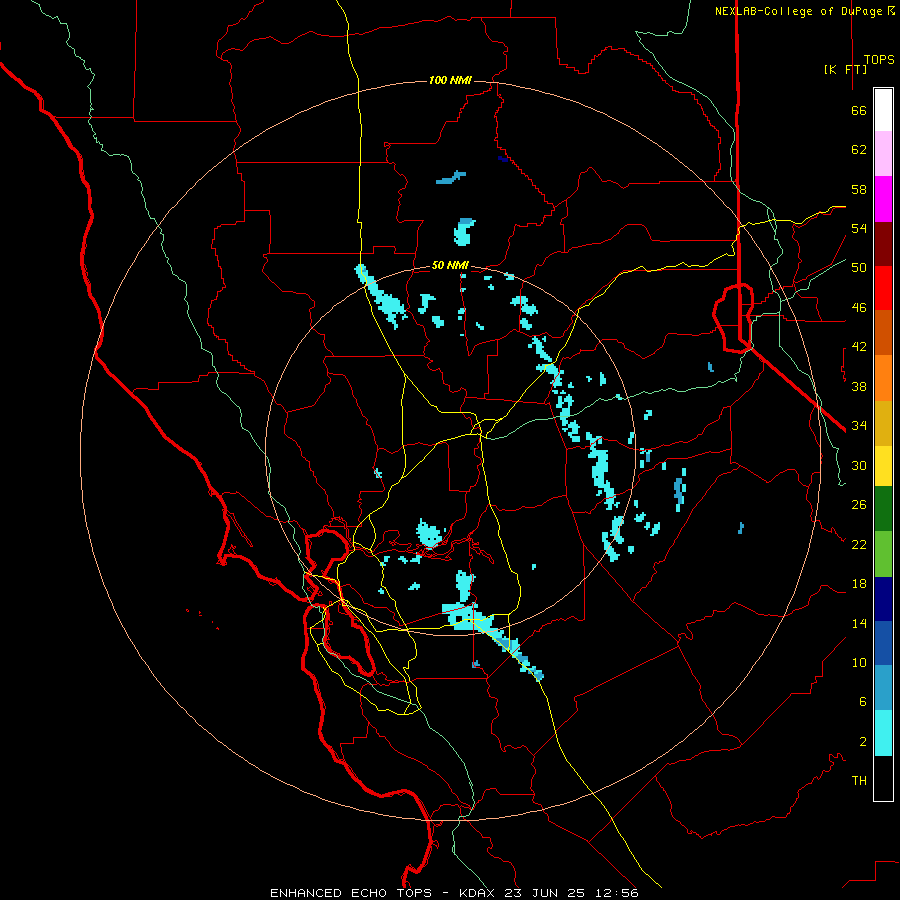
Task: Click the legend value 62
Action: point(859,150)
